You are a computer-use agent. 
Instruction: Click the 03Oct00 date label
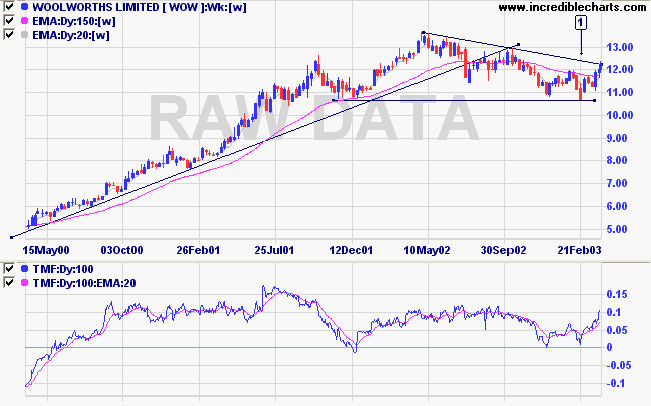pos(122,250)
